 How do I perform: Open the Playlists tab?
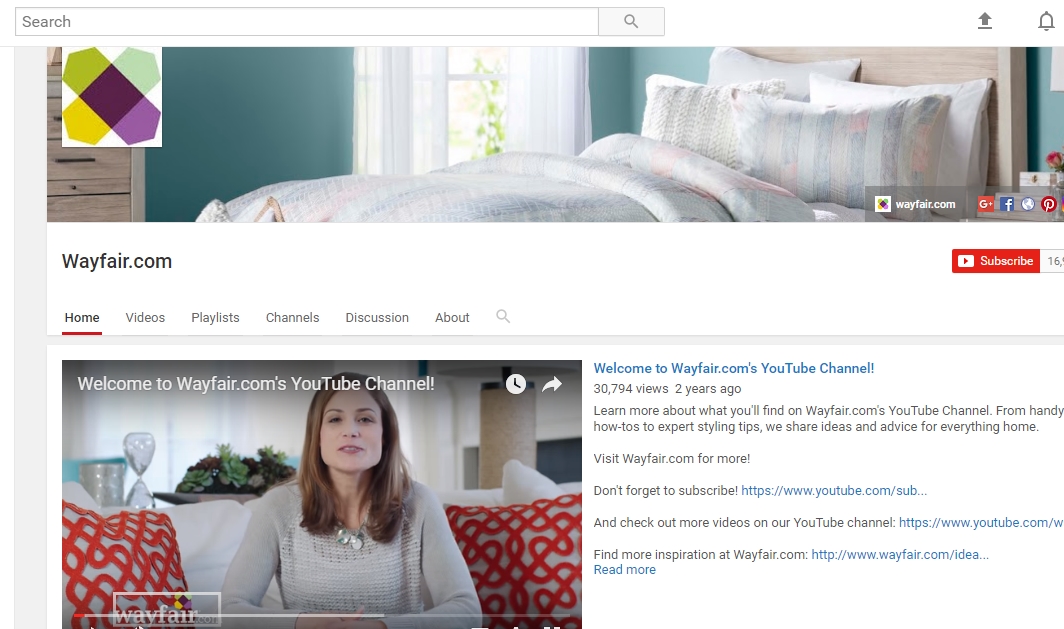215,318
